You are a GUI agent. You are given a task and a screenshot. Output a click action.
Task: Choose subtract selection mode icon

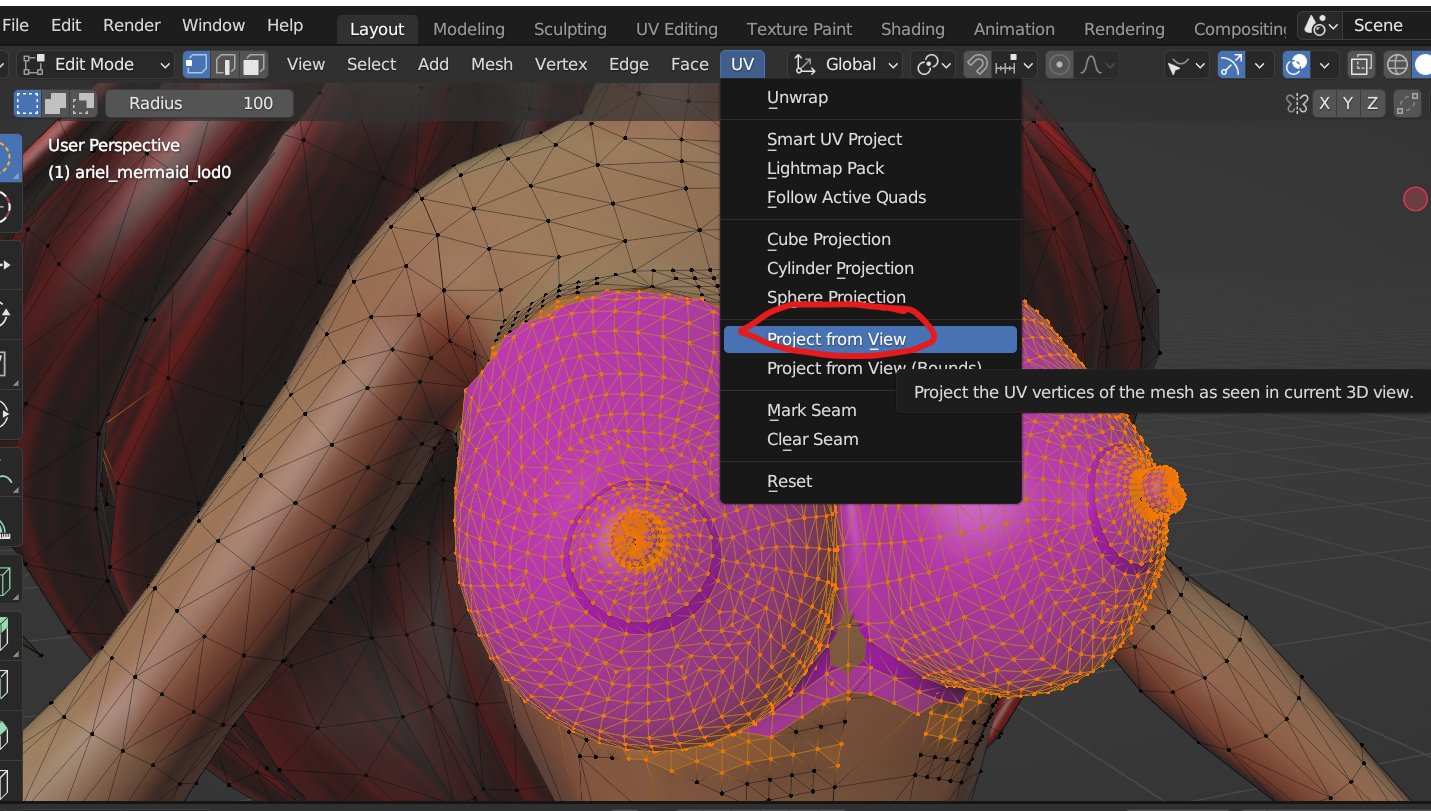click(83, 103)
